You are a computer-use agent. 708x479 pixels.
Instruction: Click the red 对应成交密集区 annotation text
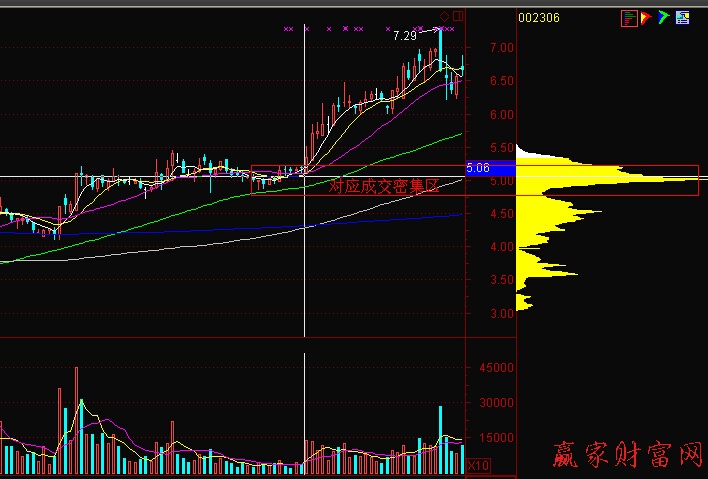tap(384, 186)
